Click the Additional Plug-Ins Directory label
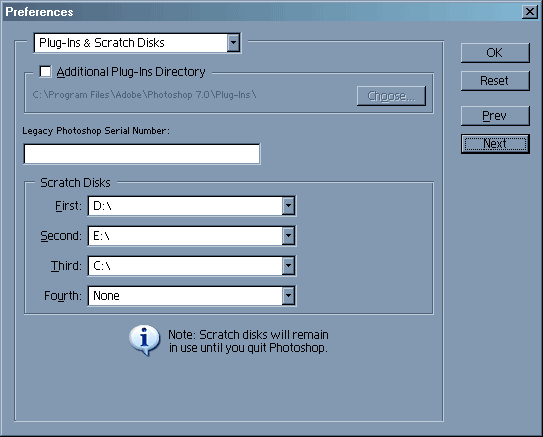The height and width of the screenshot is (437, 543). tap(131, 72)
